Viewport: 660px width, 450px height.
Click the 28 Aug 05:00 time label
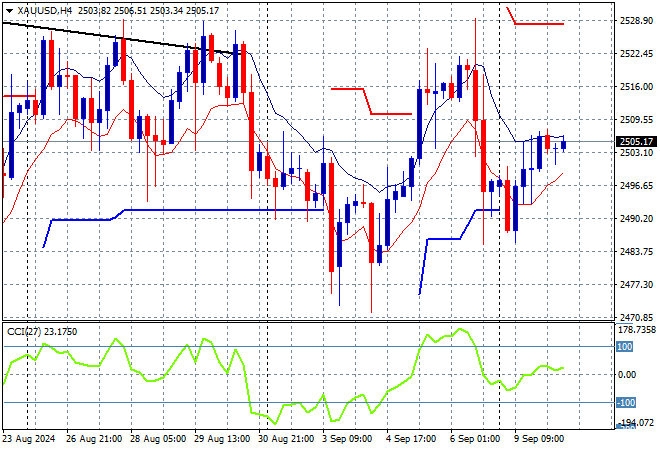[158, 439]
